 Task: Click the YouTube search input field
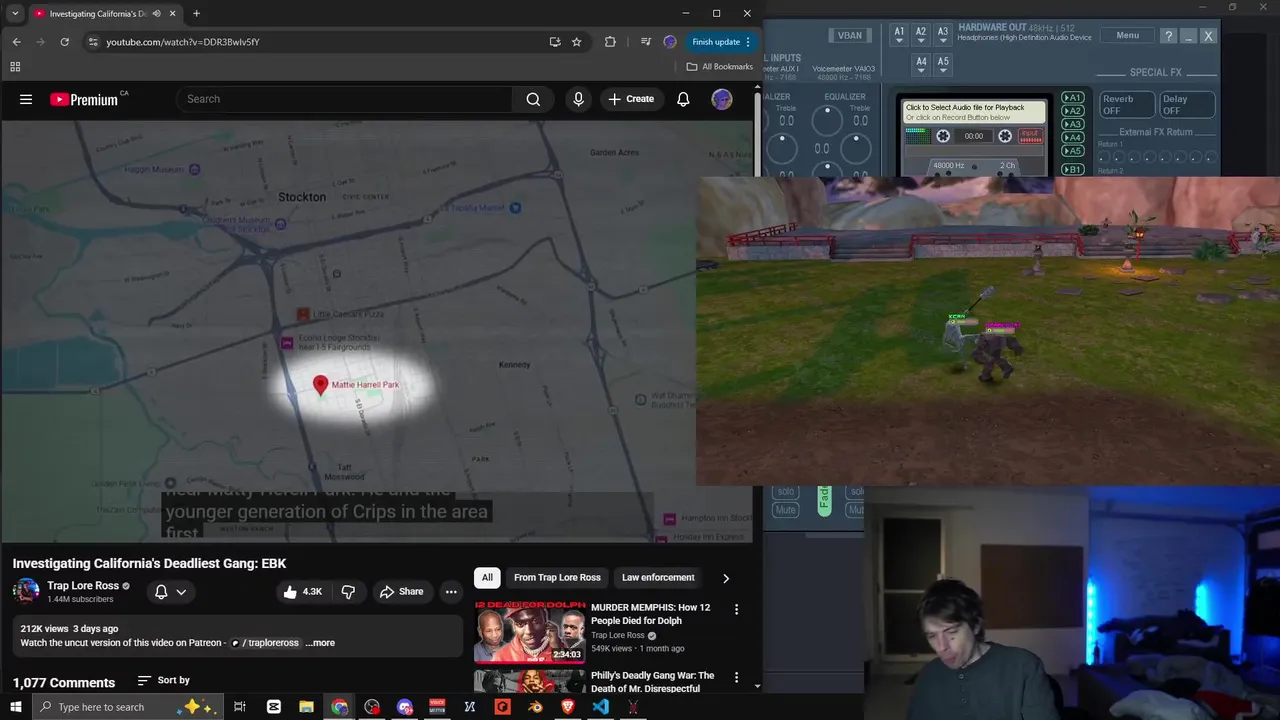(x=343, y=99)
